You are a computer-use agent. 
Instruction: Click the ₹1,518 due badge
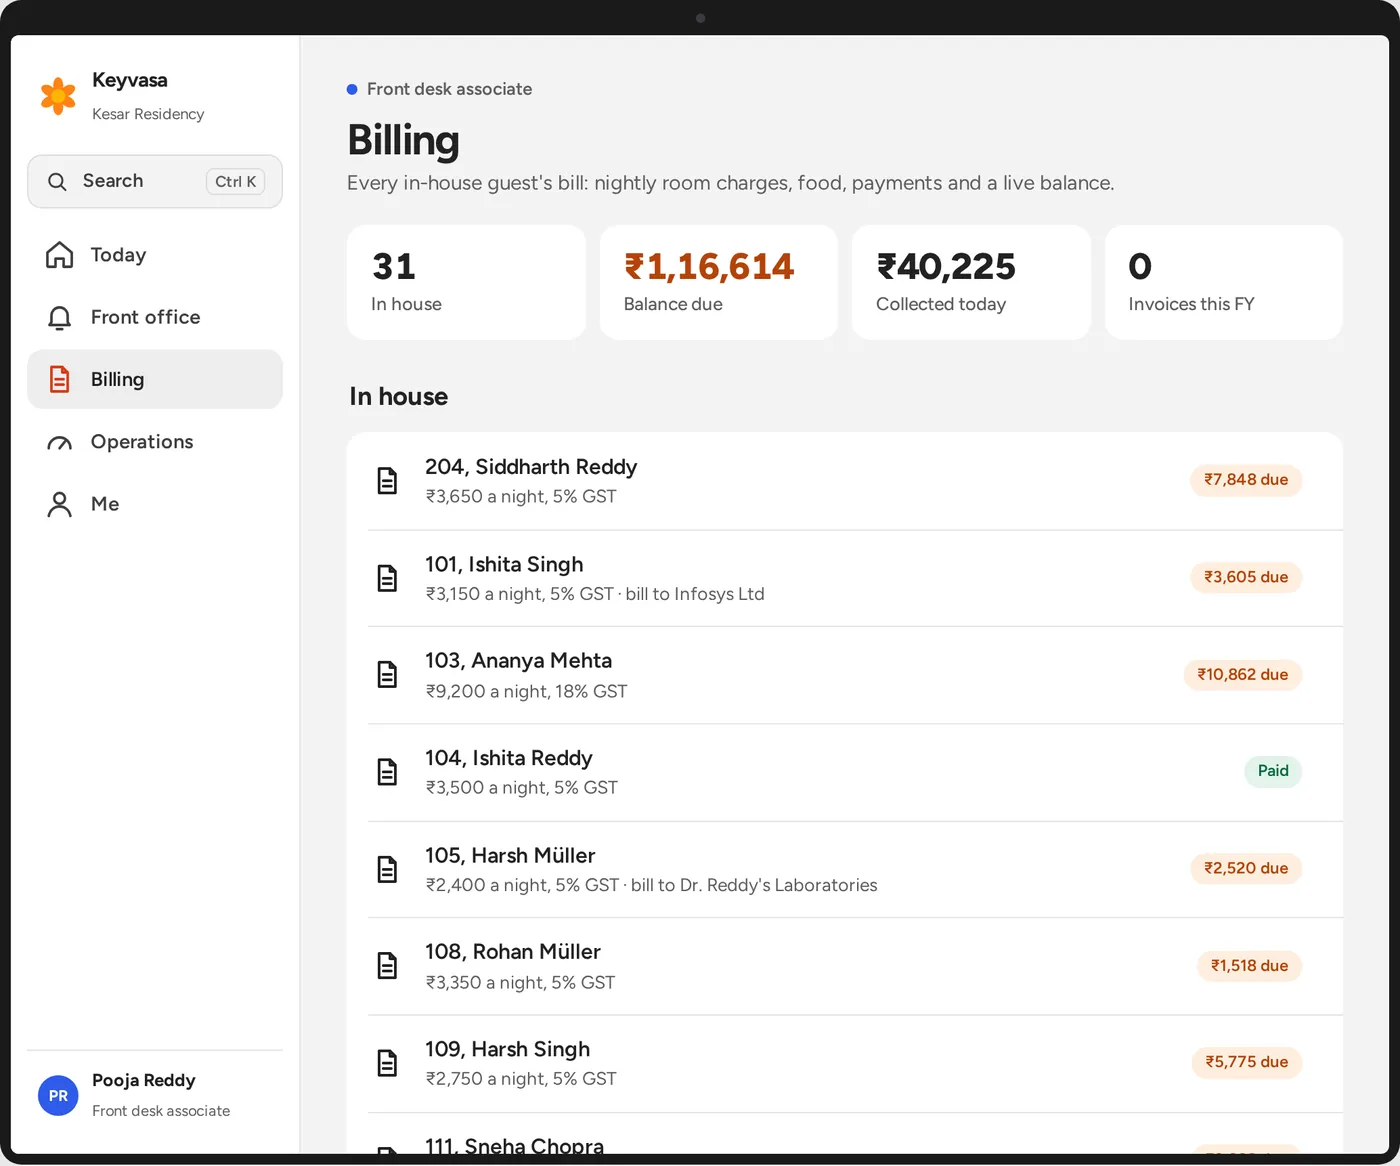[x=1250, y=966]
